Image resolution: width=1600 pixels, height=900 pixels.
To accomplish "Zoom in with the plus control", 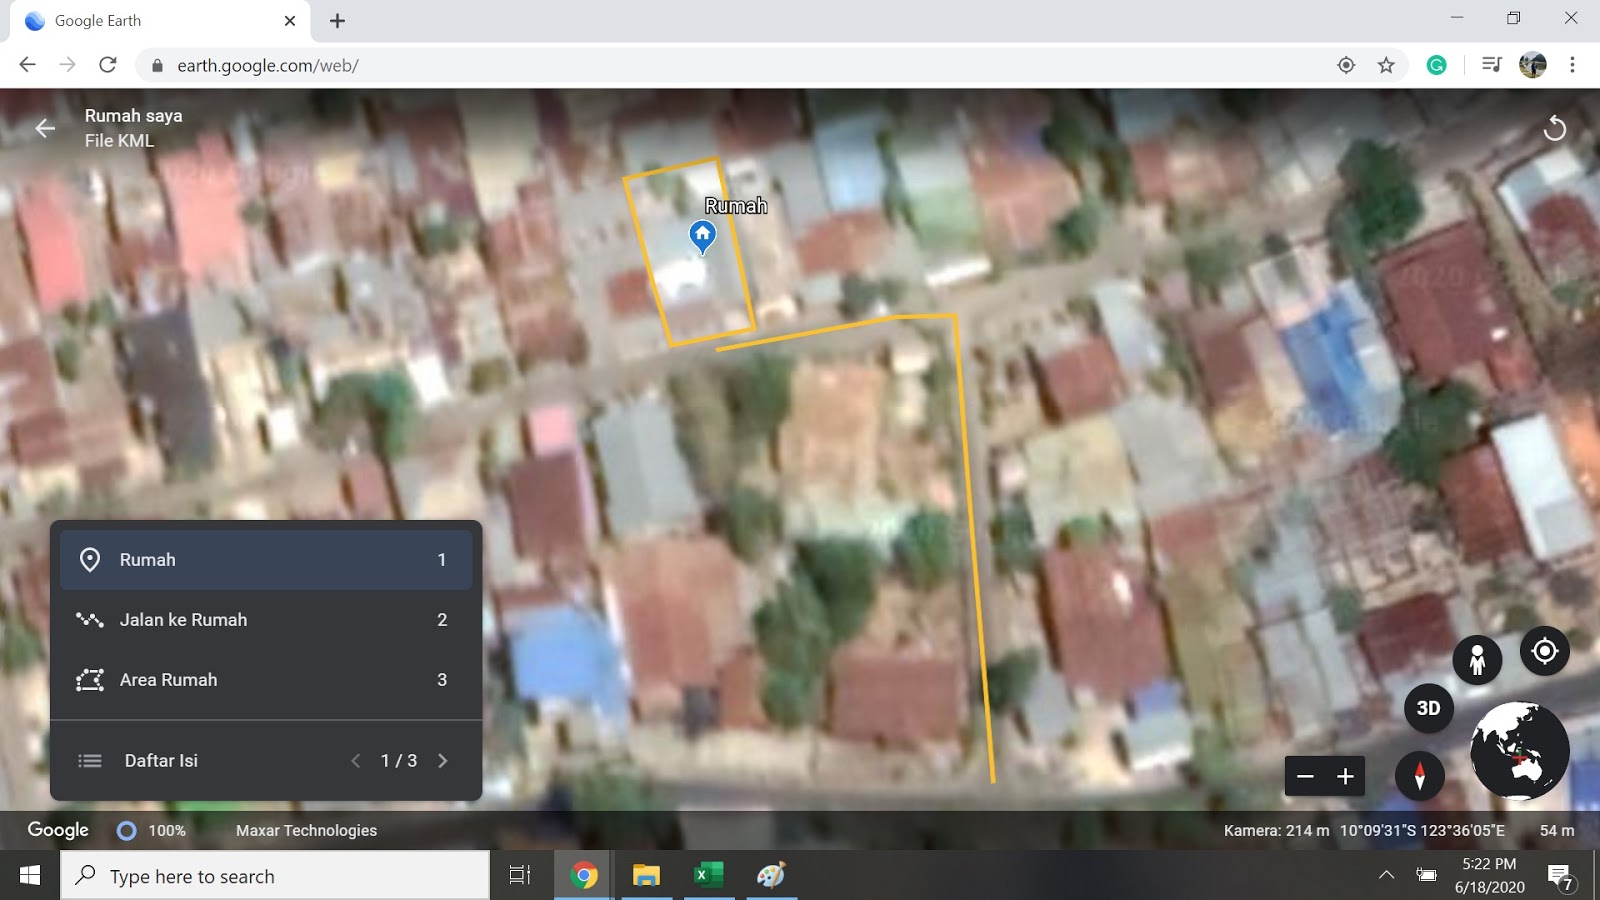I will [1346, 775].
